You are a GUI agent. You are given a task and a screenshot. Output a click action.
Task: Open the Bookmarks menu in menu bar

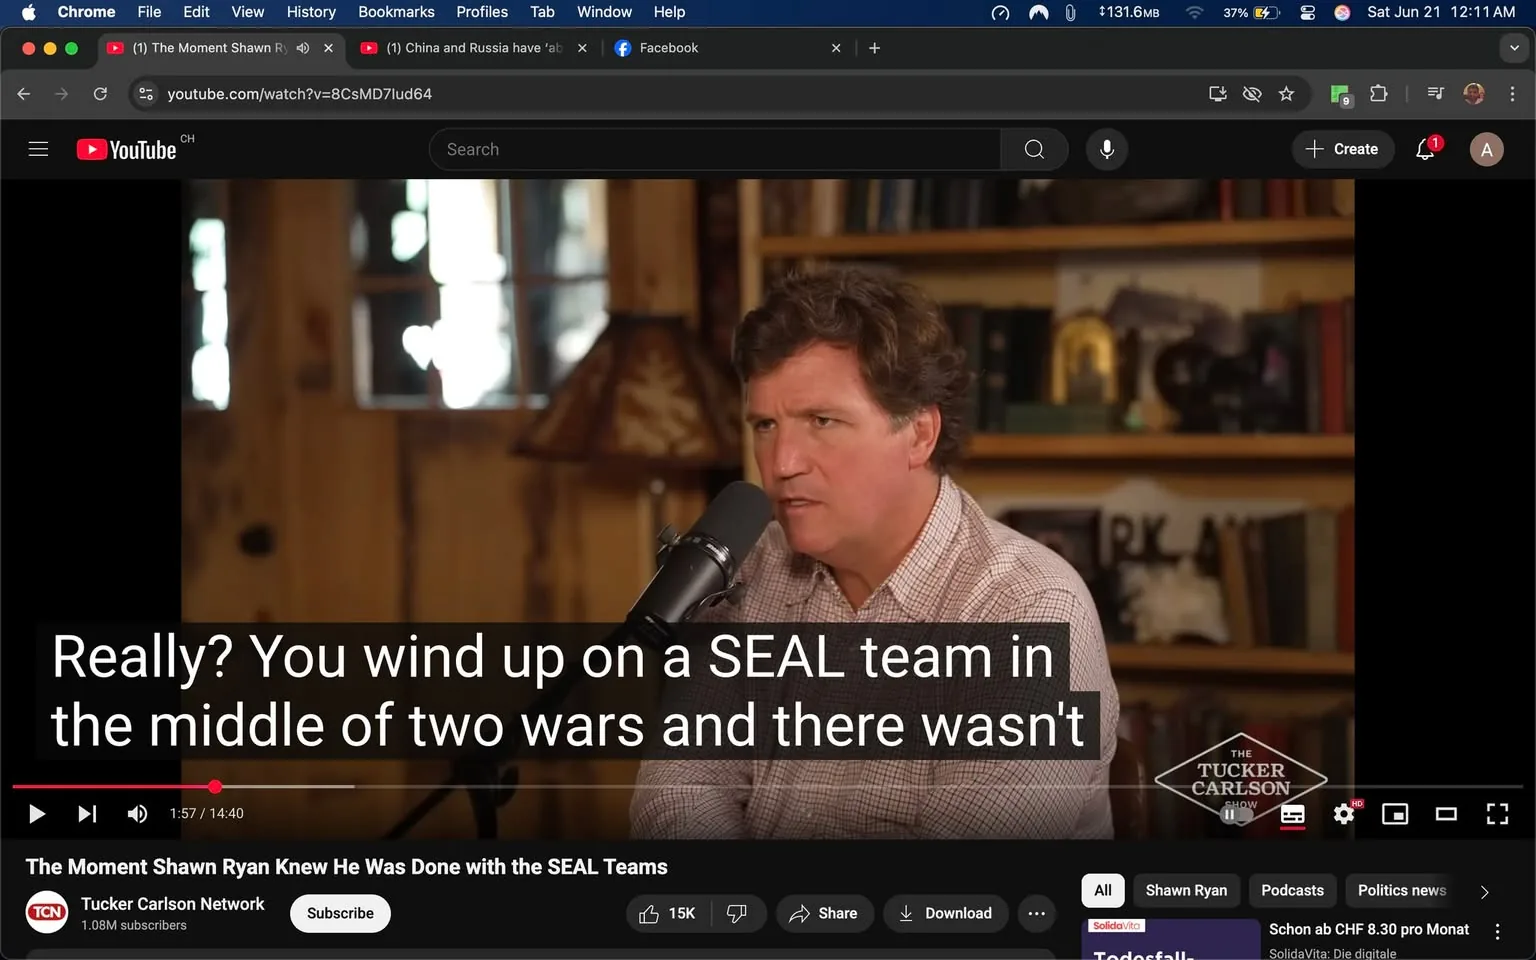click(396, 12)
